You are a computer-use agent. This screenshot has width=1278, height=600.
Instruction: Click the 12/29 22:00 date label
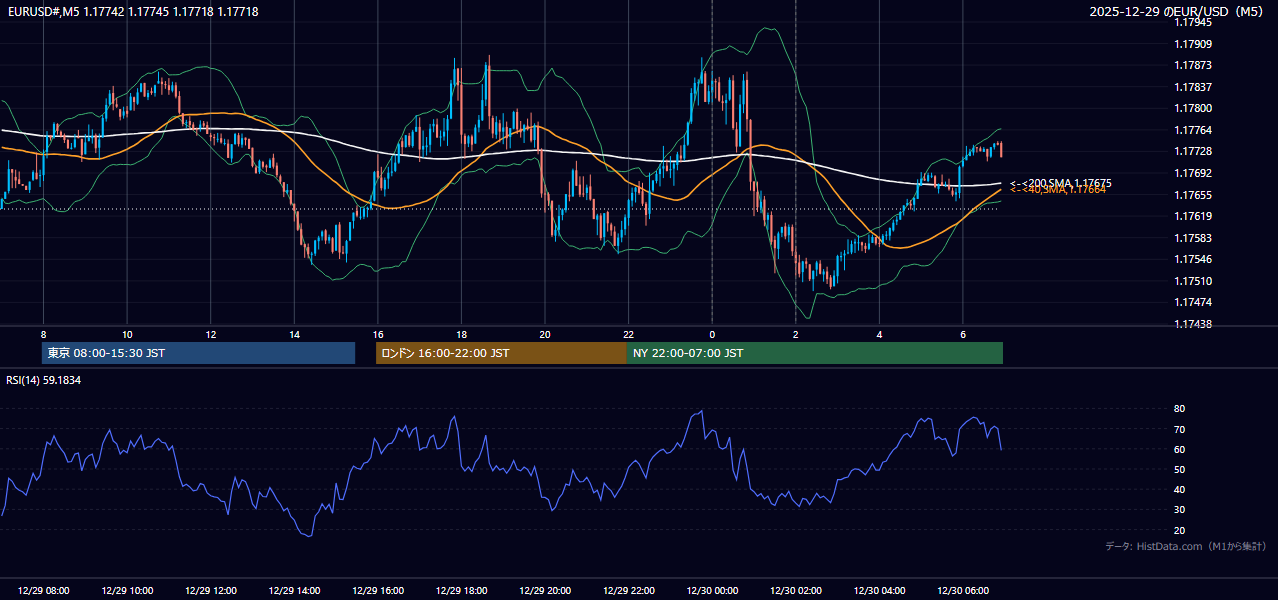point(628,591)
